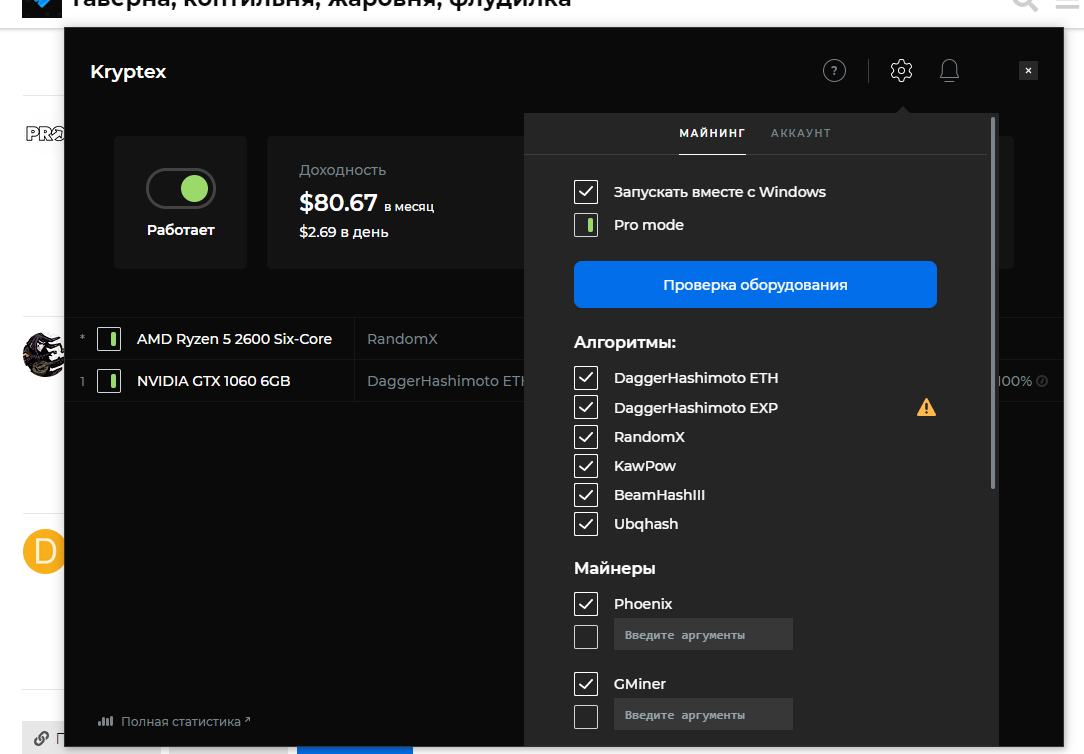Image resolution: width=1084 pixels, height=754 pixels.
Task: Click the Алгоритмы: section heading
Action: [x=625, y=343]
